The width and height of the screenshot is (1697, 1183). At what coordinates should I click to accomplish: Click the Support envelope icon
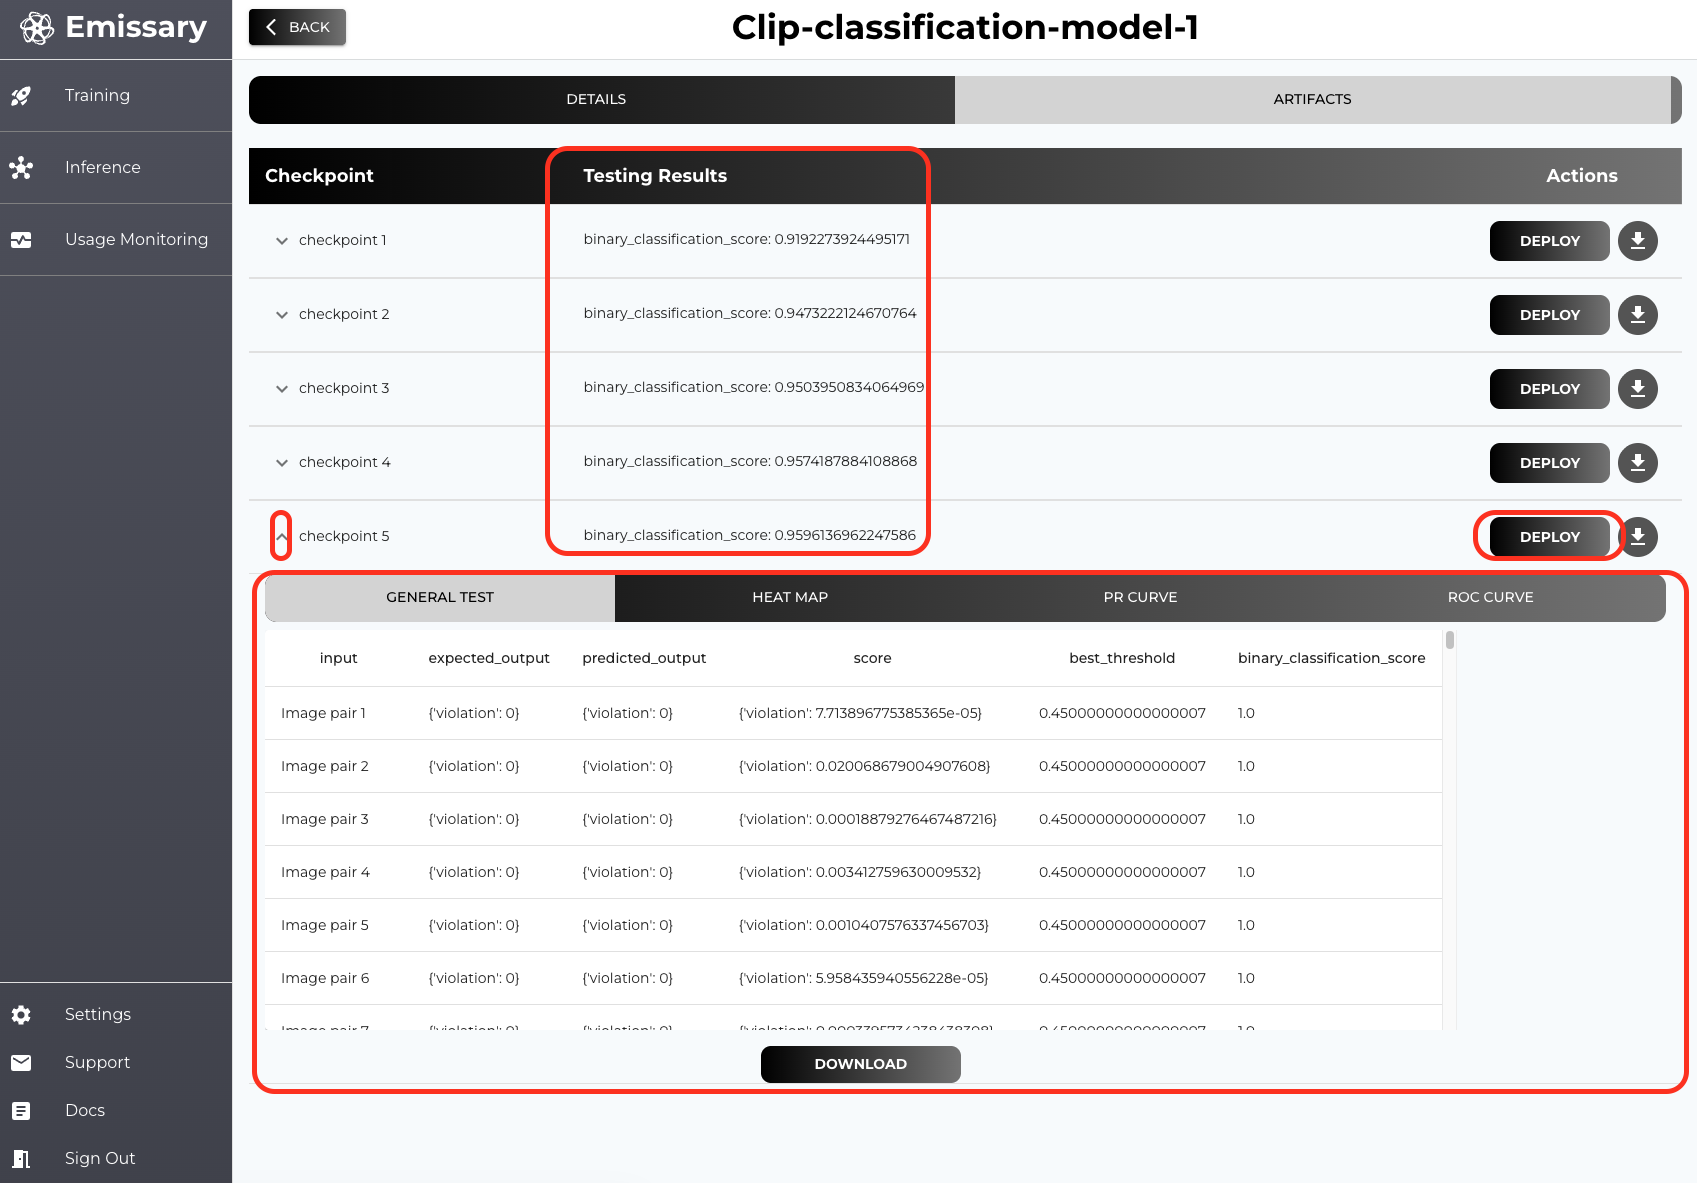[x=21, y=1063]
